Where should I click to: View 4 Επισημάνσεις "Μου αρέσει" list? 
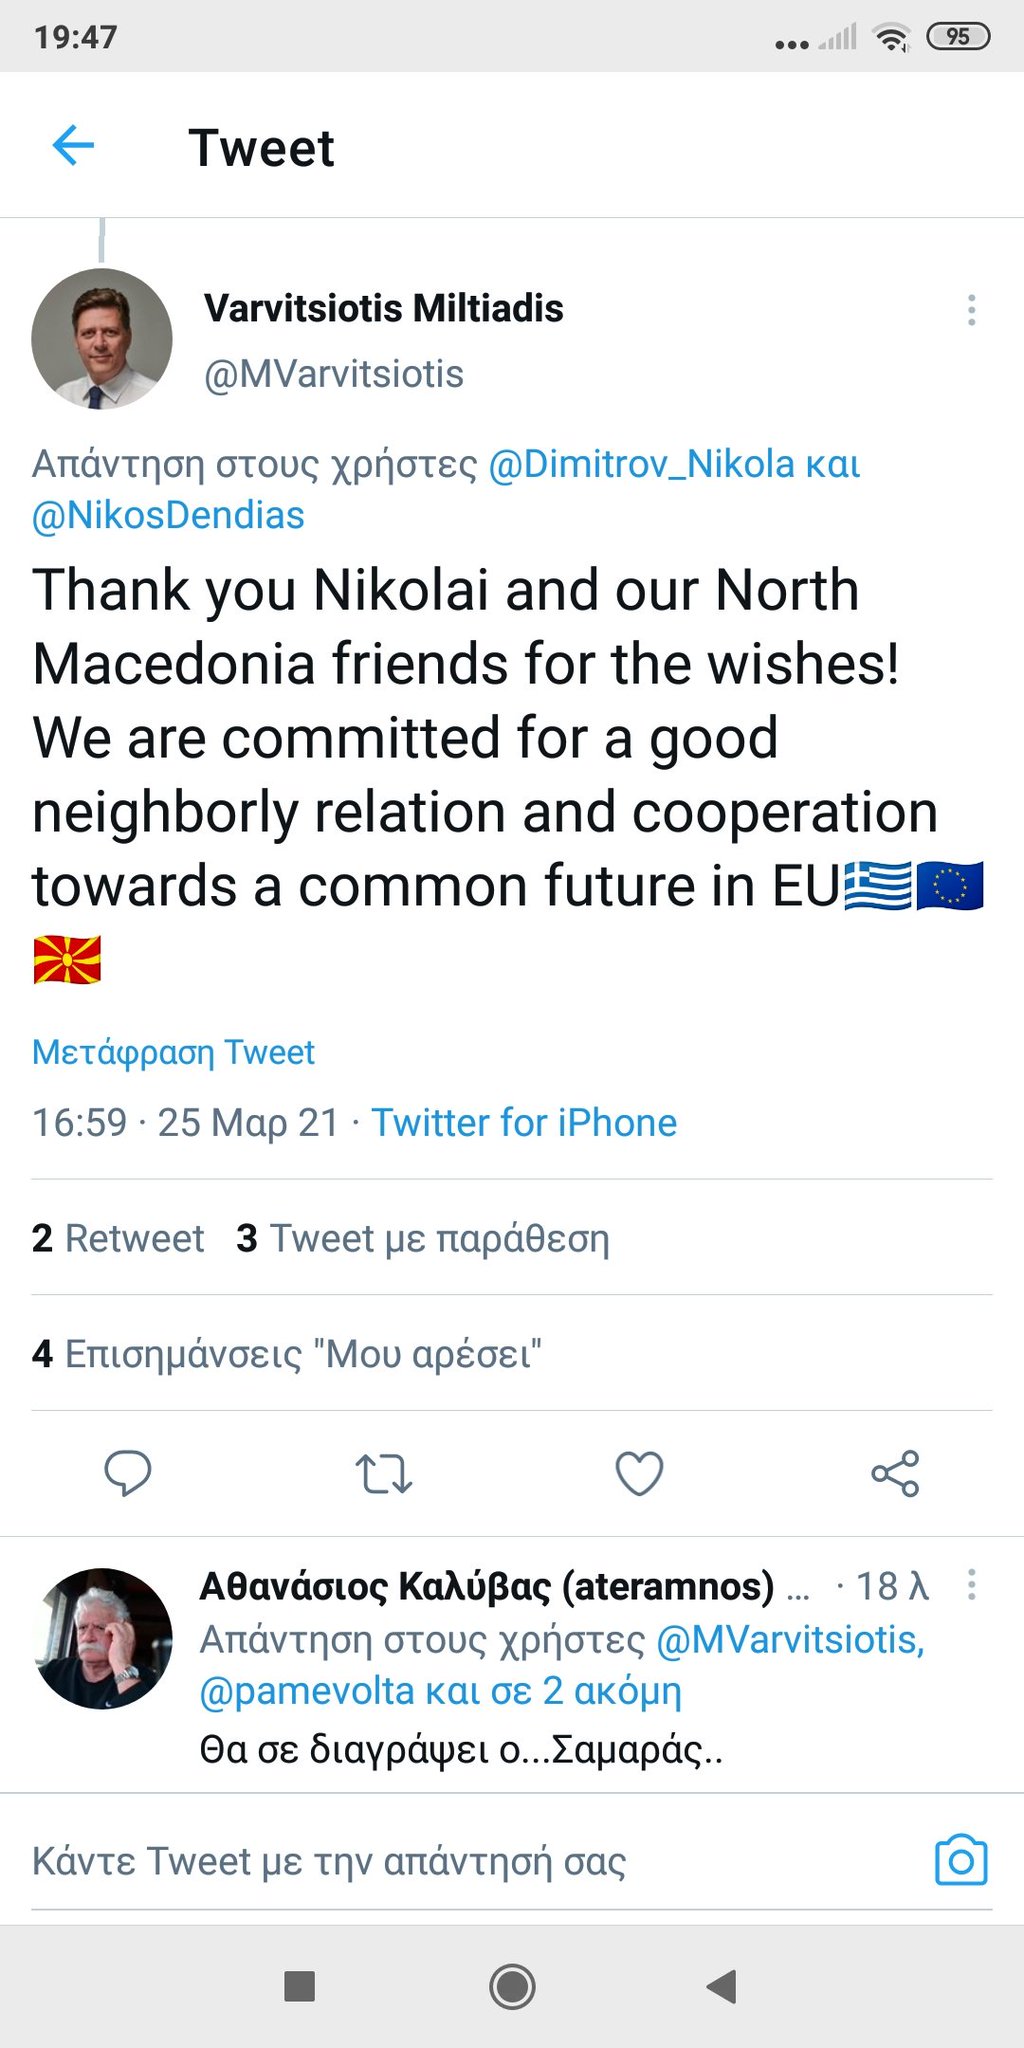point(287,1354)
